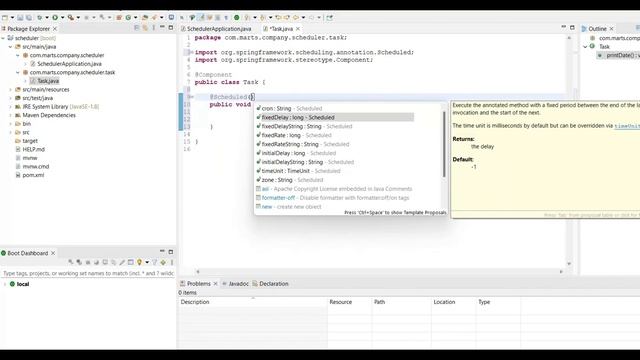Select printDate() in the Outline view
Viewport: 640px width, 360px height.
(619, 55)
